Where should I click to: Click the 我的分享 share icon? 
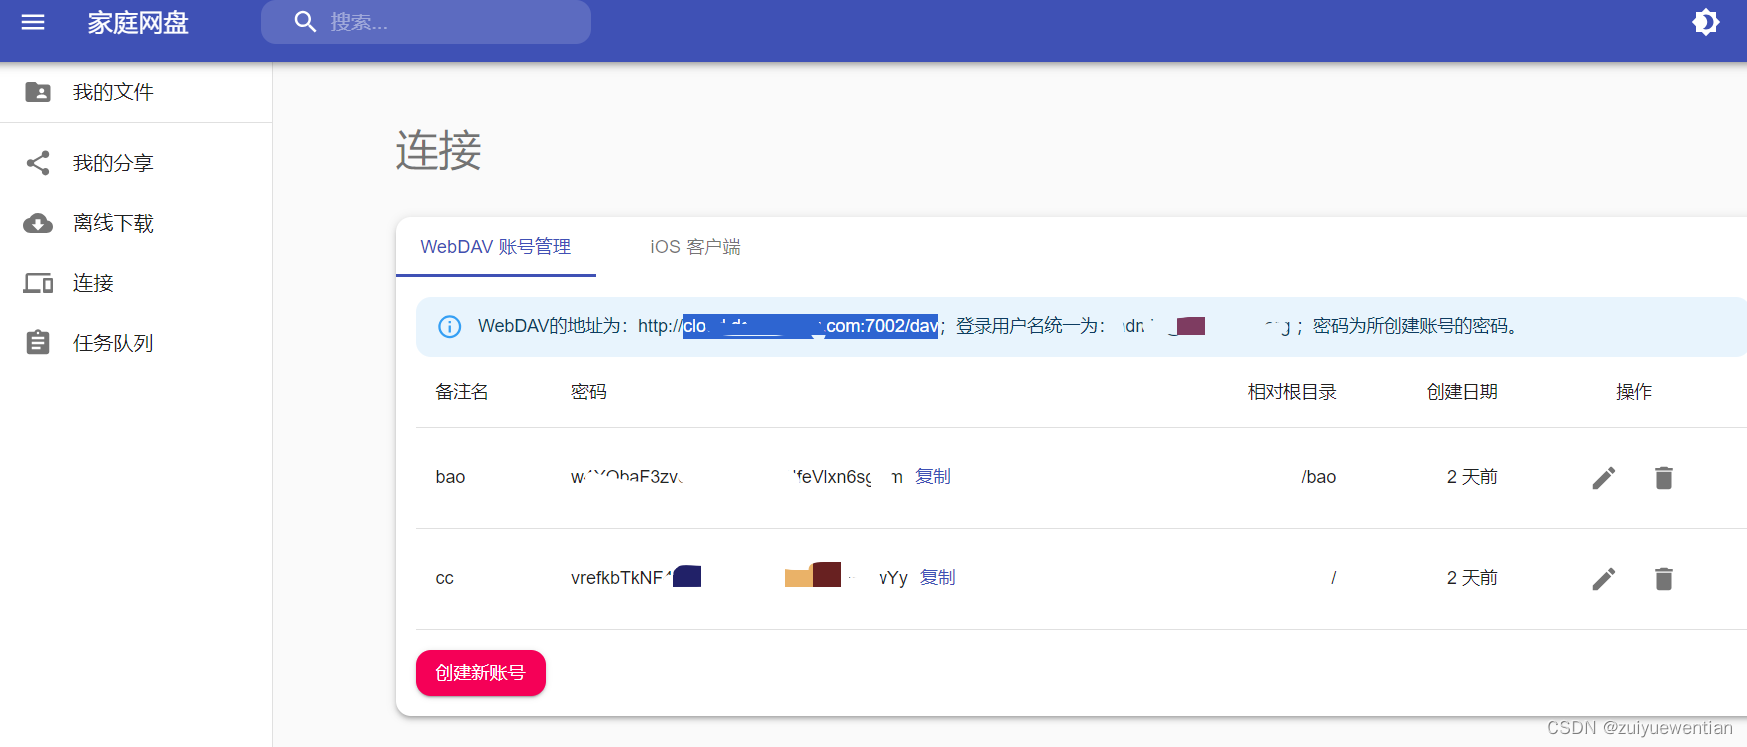[x=38, y=163]
